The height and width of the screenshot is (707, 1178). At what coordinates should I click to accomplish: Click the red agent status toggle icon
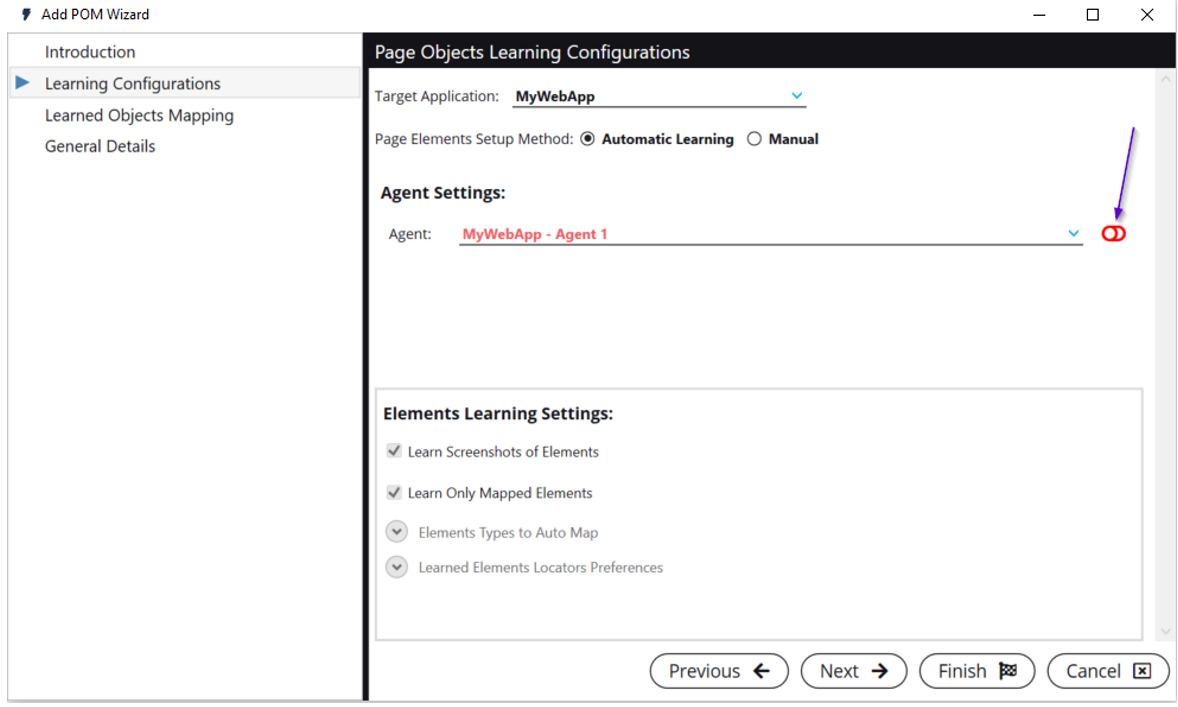click(x=1113, y=234)
